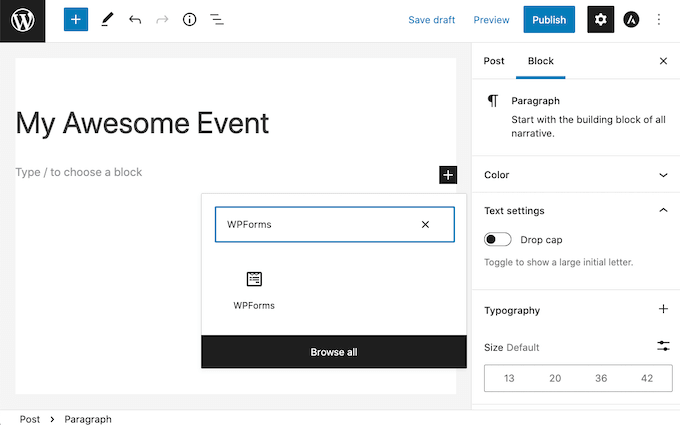Click the Redo arrow icon
680x425 pixels.
click(x=162, y=20)
